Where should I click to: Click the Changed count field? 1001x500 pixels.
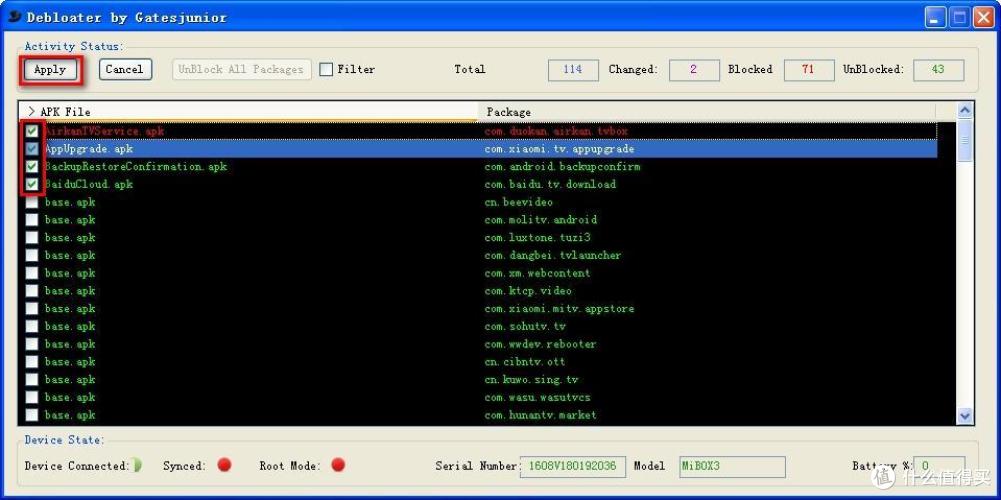click(694, 70)
